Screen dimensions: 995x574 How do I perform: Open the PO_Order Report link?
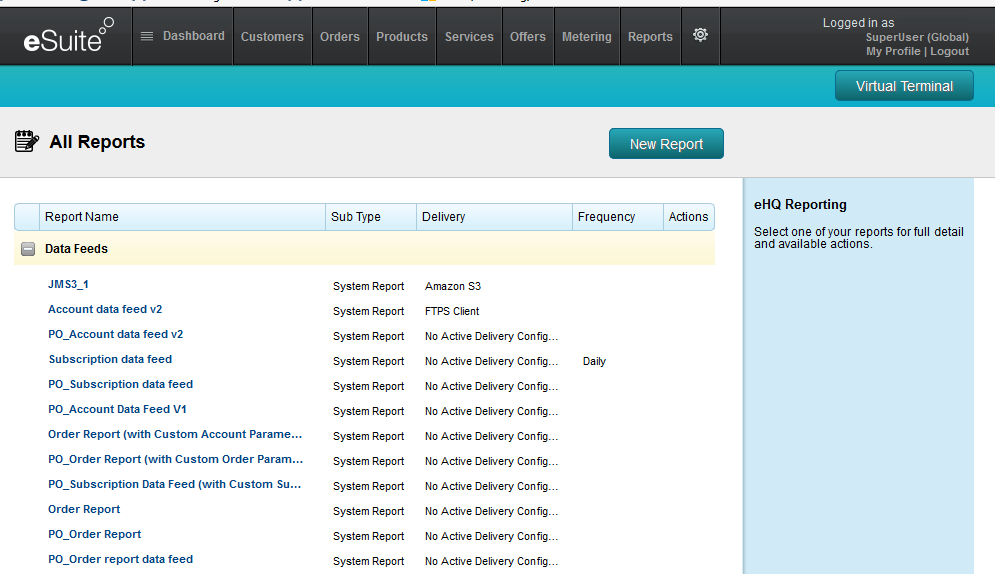(95, 535)
